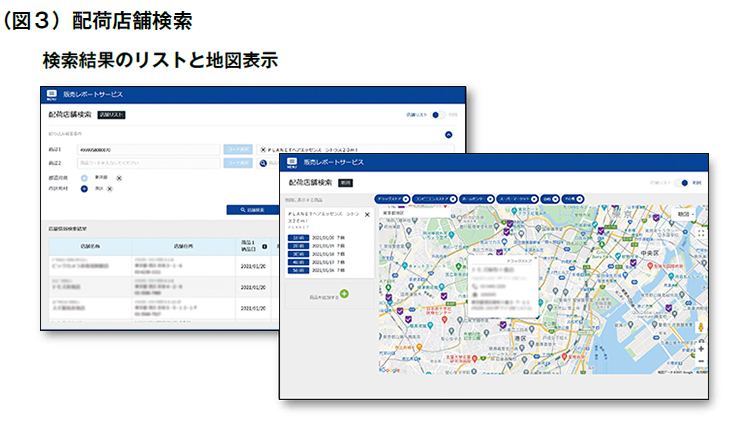Toggle 店舗リスト/地図 switch in the list window

[437, 115]
